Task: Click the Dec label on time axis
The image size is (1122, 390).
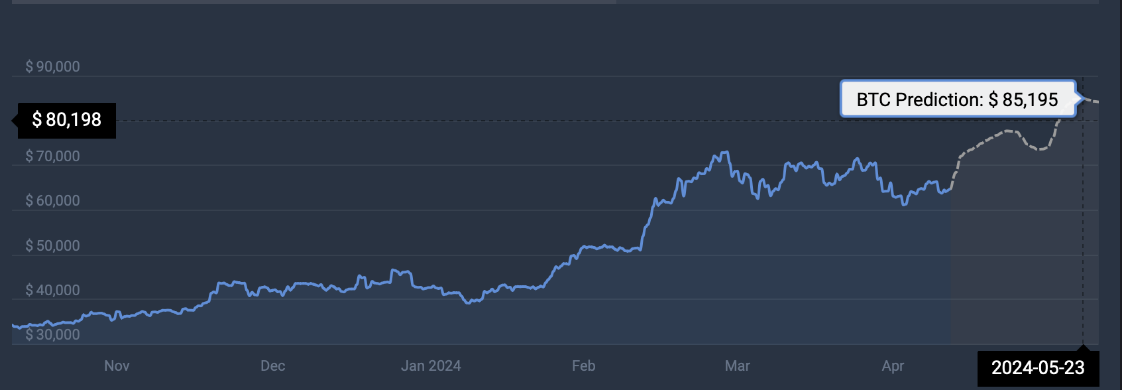Action: click(273, 366)
